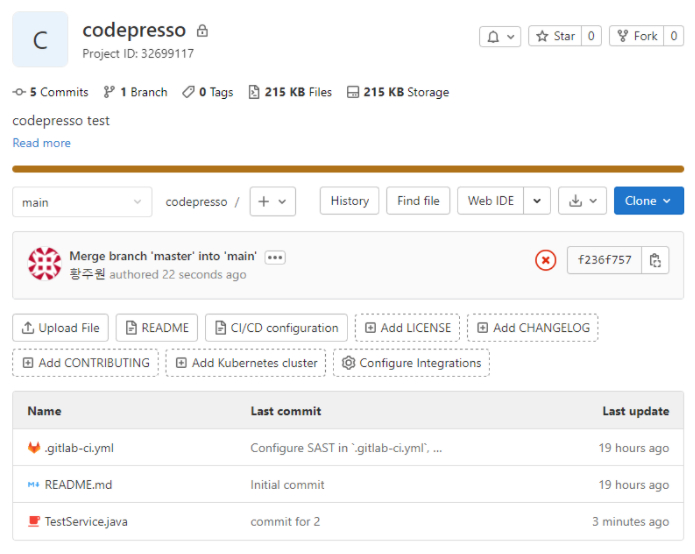Viewport: 695px width, 554px height.
Task: Click Add Kubernetes cluster
Action: point(246,363)
